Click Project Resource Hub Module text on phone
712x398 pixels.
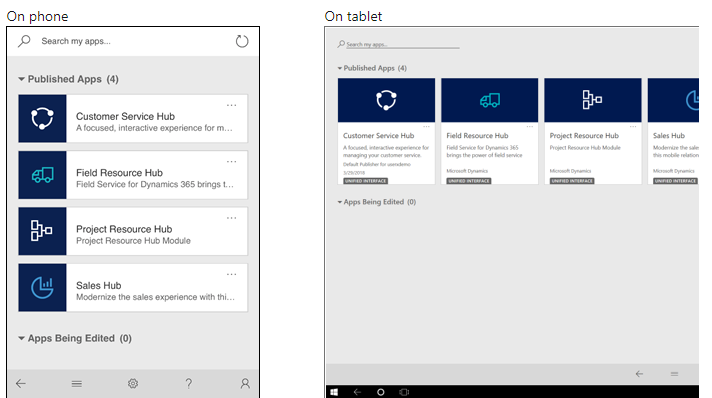pyautogui.click(x=134, y=241)
